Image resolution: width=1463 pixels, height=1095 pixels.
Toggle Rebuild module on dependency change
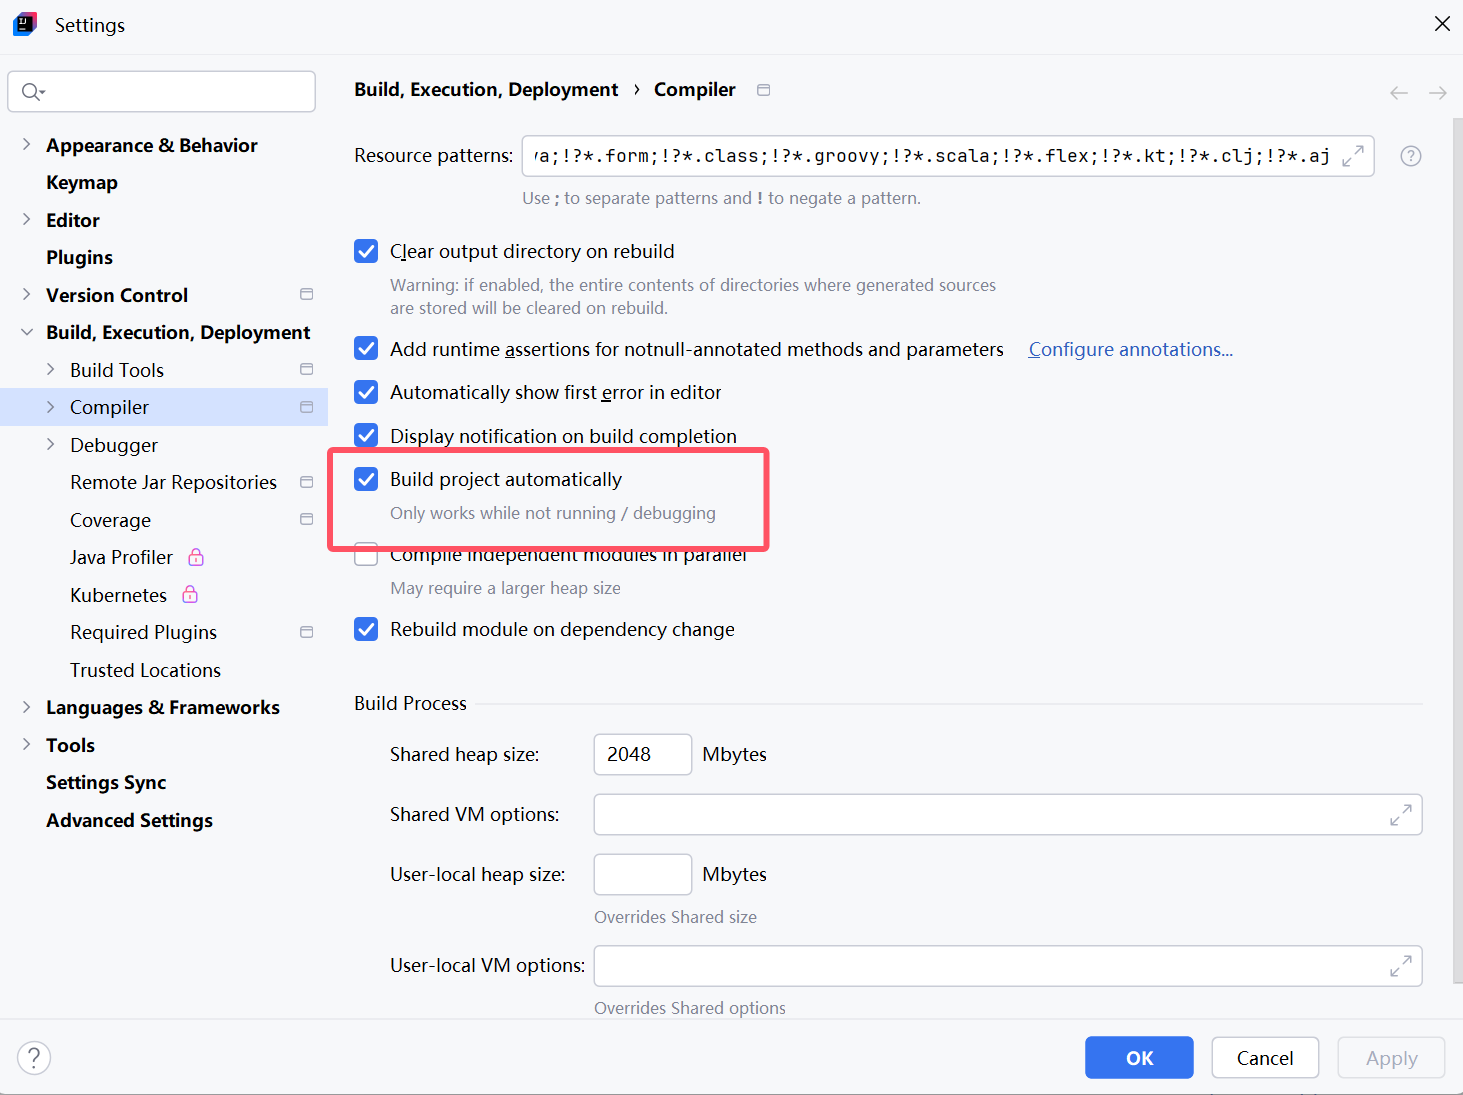tap(366, 629)
